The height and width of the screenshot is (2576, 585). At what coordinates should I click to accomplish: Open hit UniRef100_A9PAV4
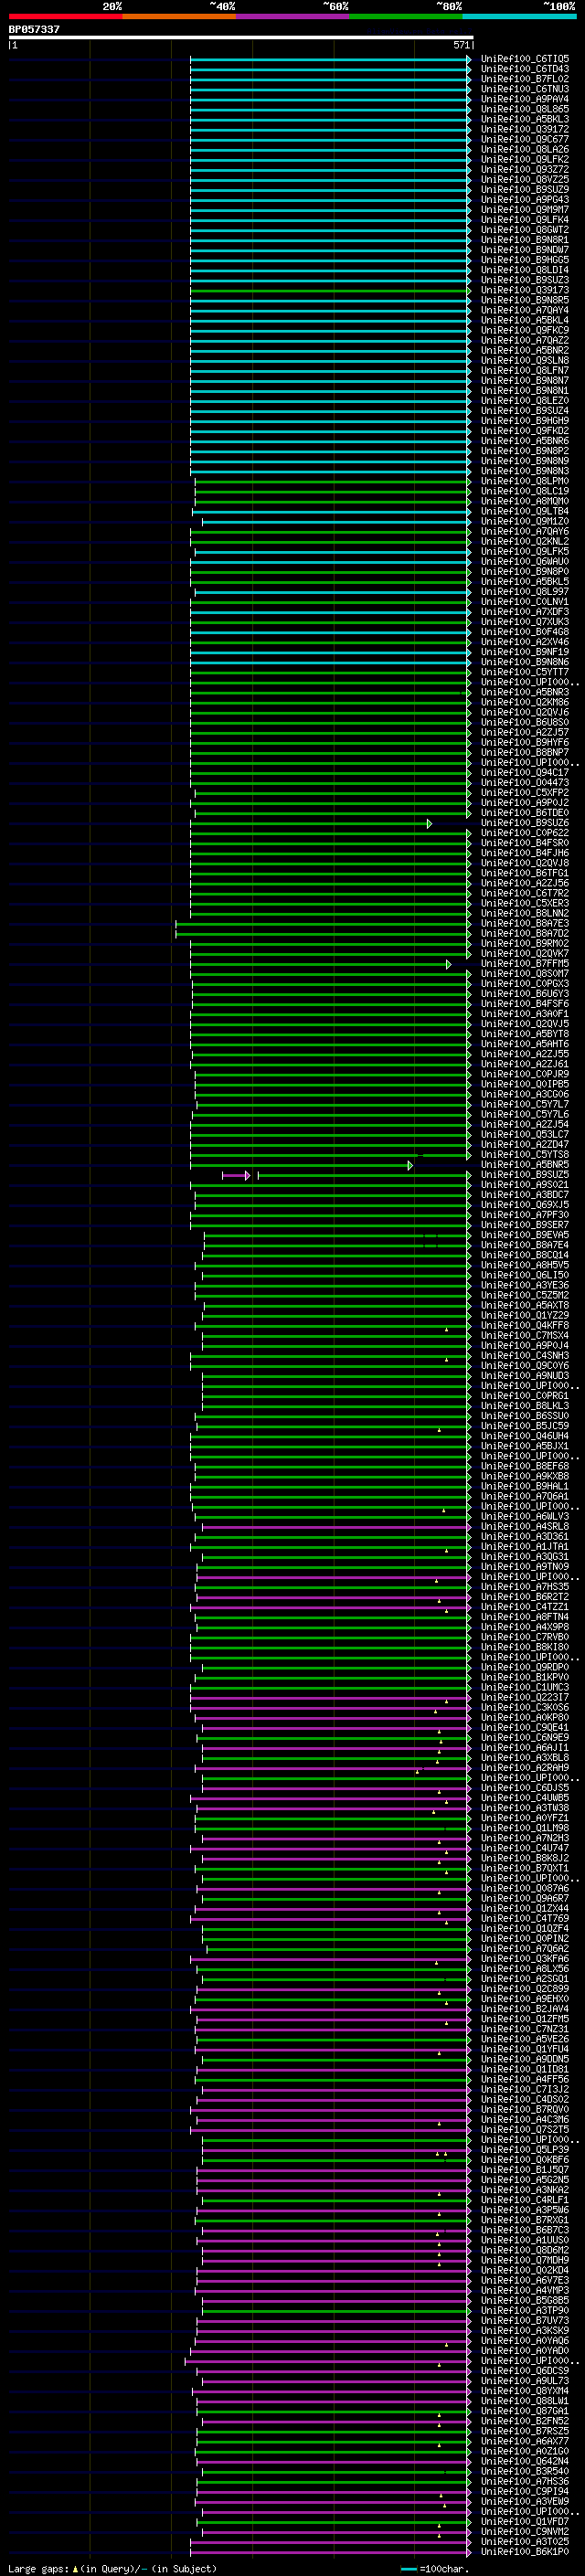(x=525, y=99)
